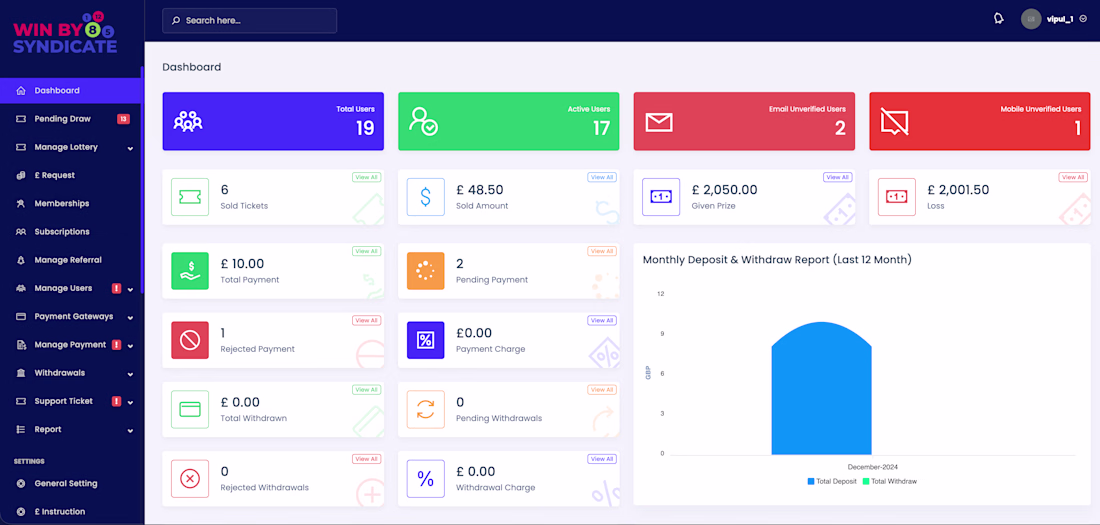Image resolution: width=1100 pixels, height=525 pixels.
Task: View all for Loss card
Action: click(x=1073, y=178)
